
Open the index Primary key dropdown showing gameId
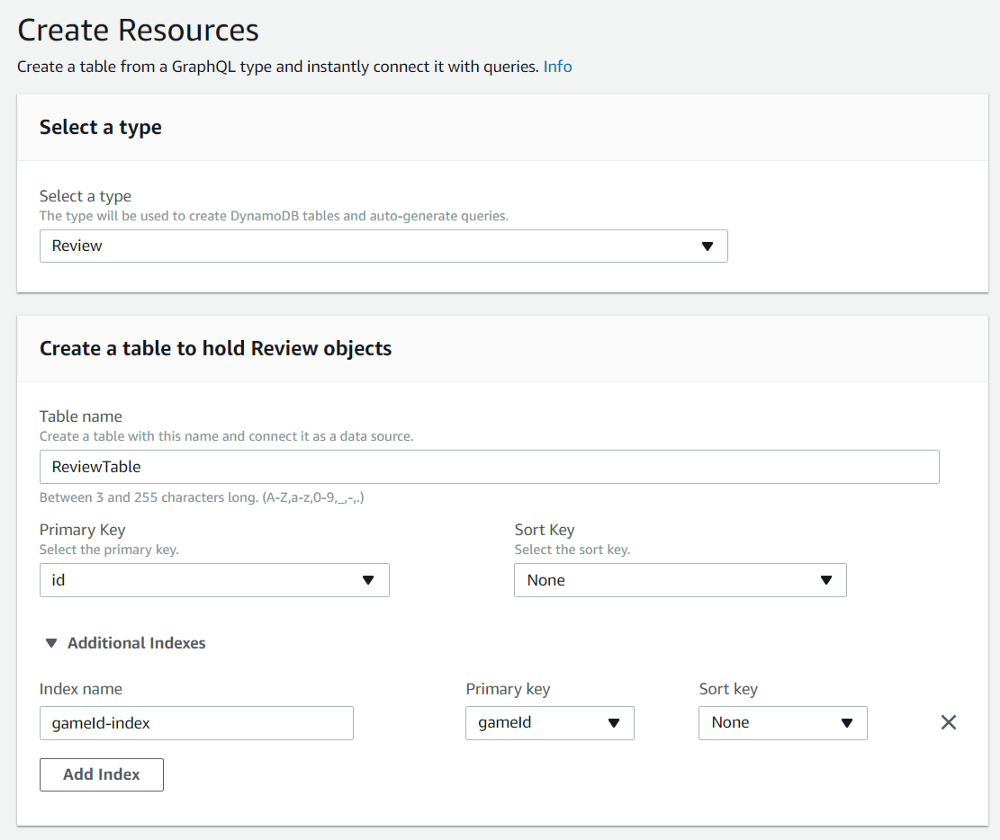(x=549, y=723)
